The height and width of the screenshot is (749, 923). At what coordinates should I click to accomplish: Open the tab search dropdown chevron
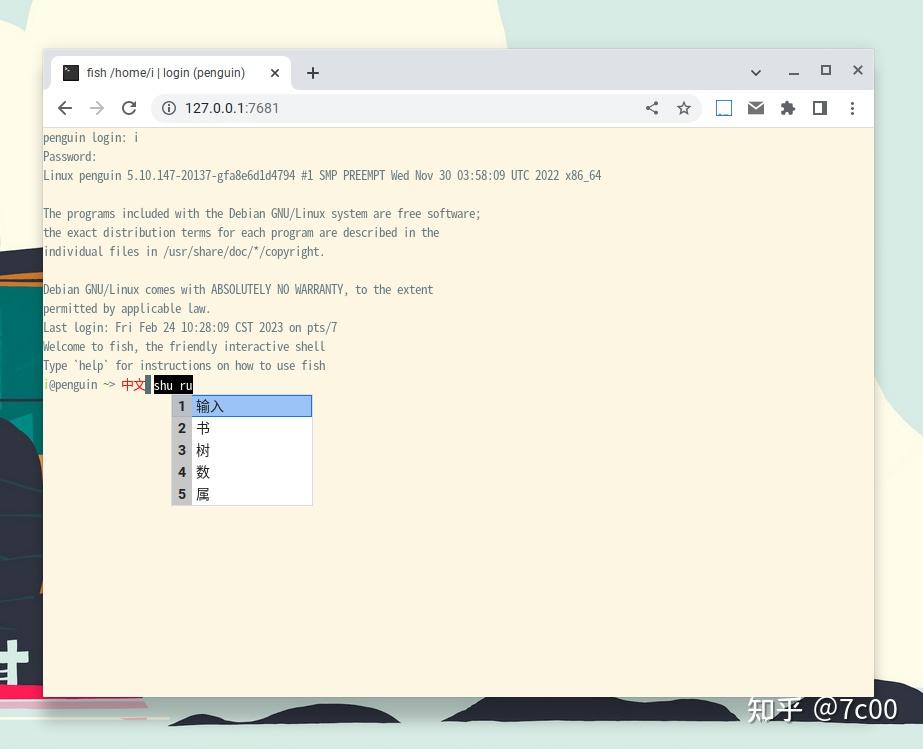[x=756, y=72]
